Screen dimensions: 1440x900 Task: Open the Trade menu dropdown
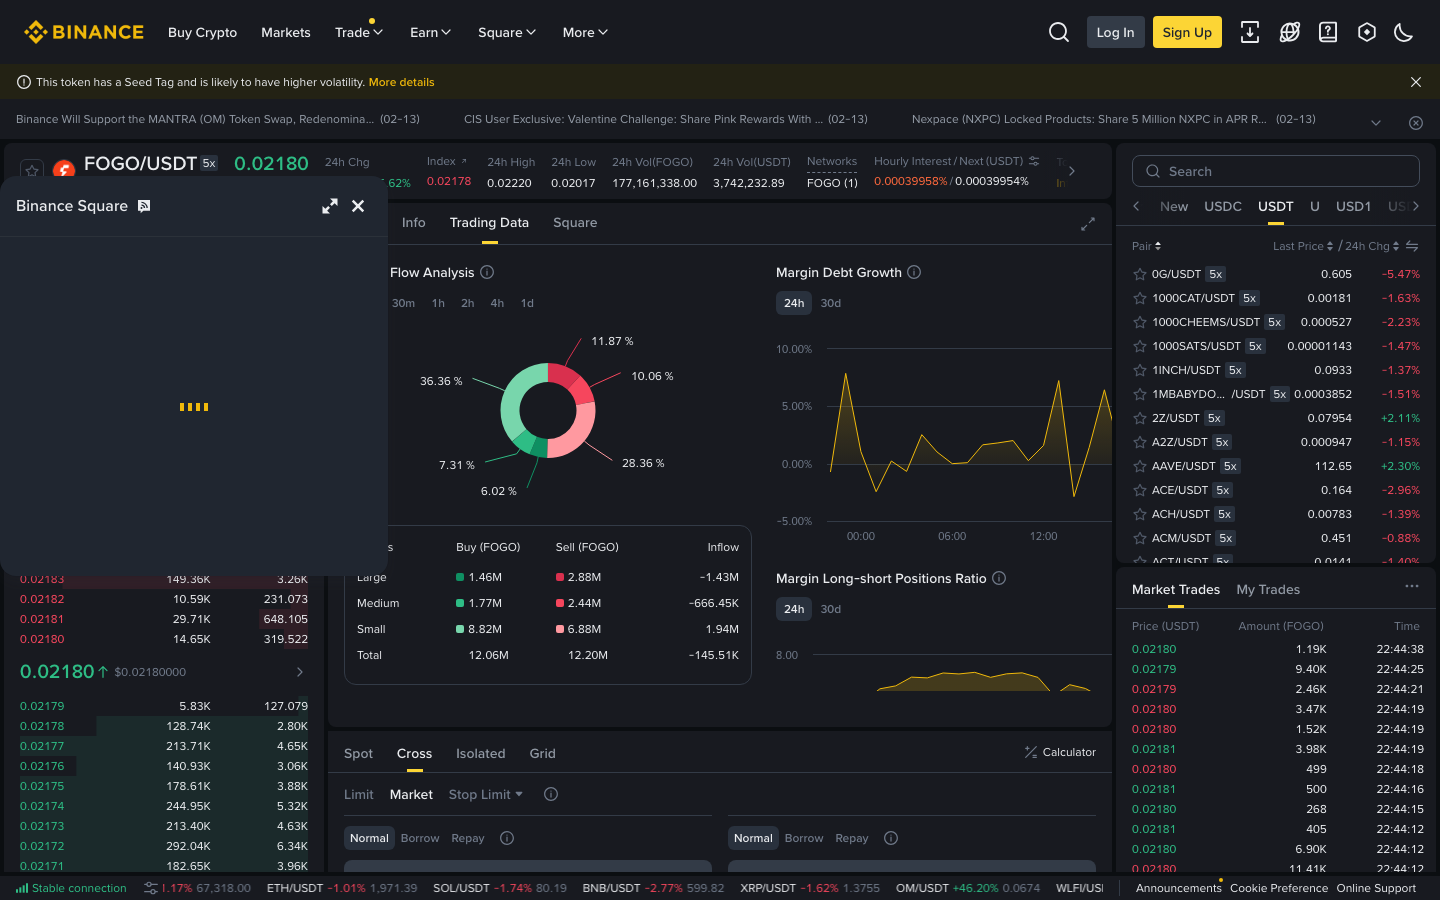pyautogui.click(x=359, y=32)
